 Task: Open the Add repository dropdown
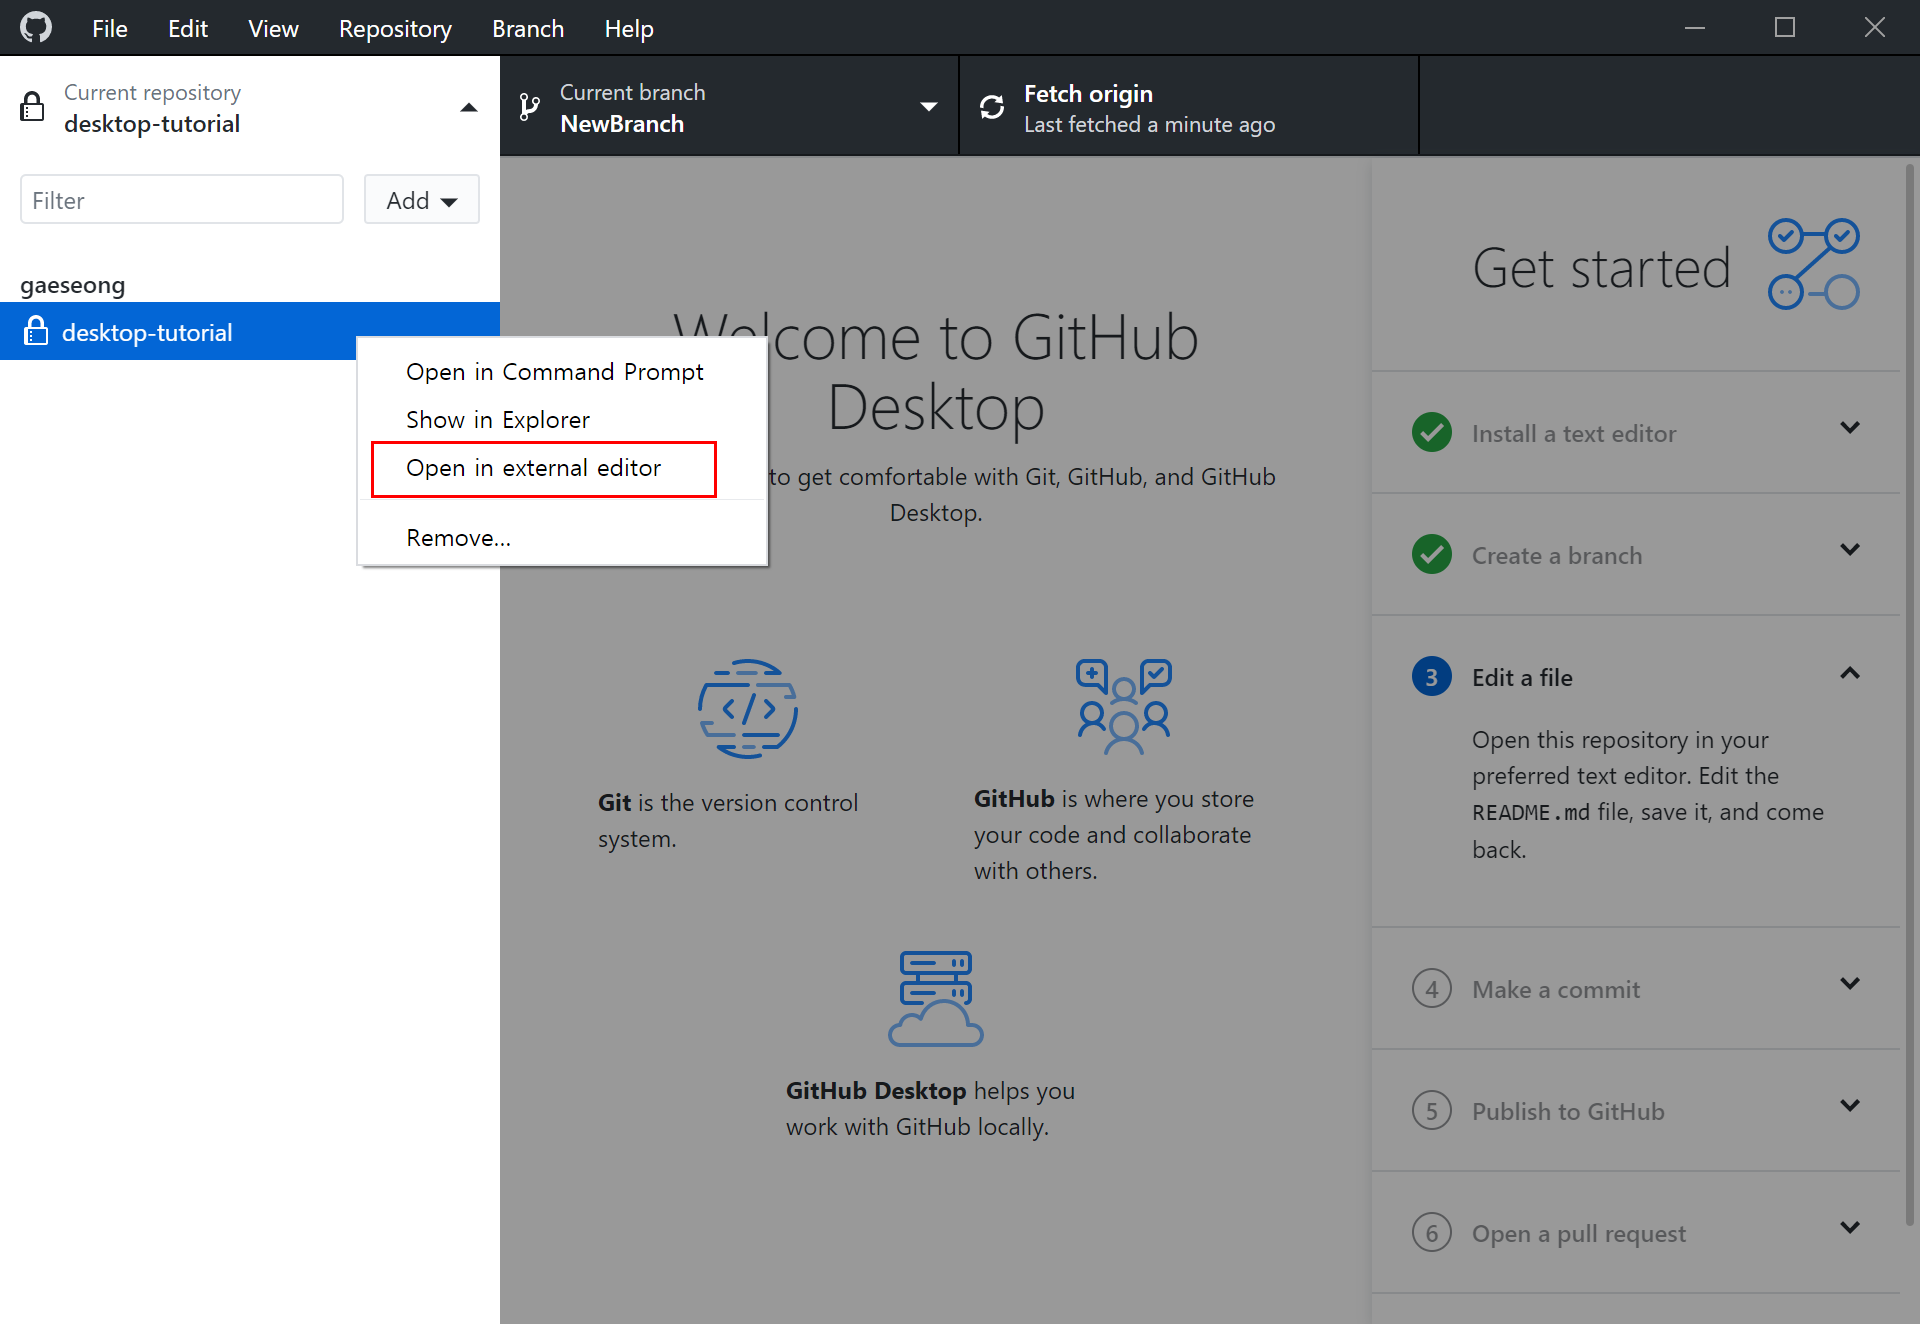[421, 200]
